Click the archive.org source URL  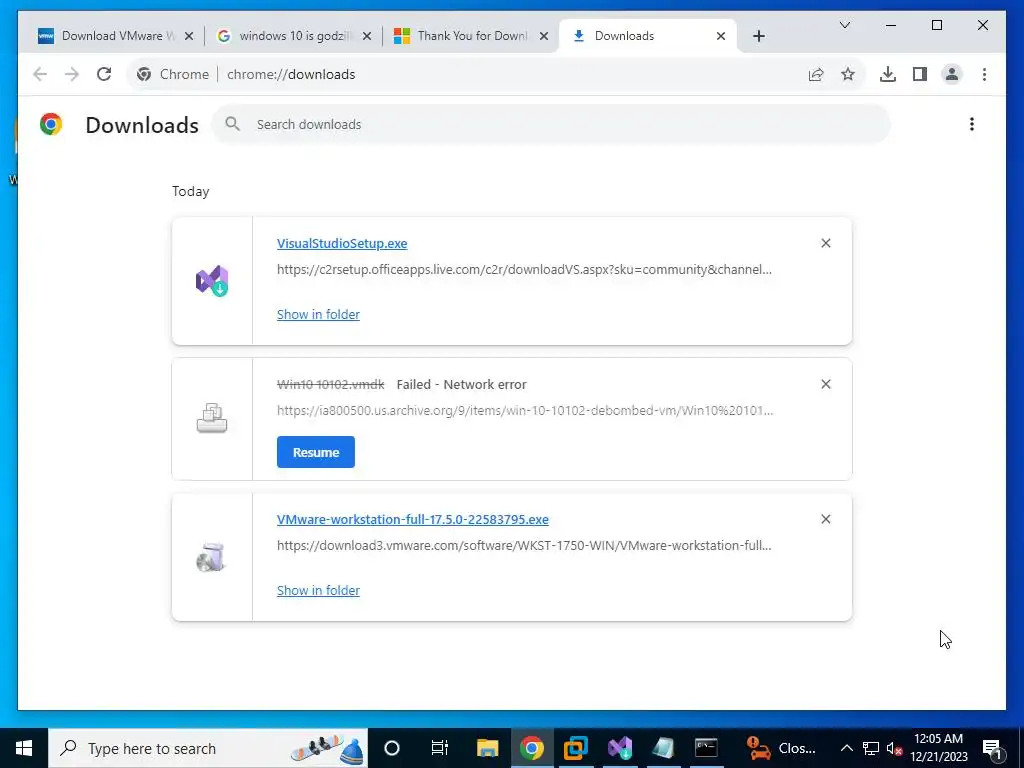point(524,410)
